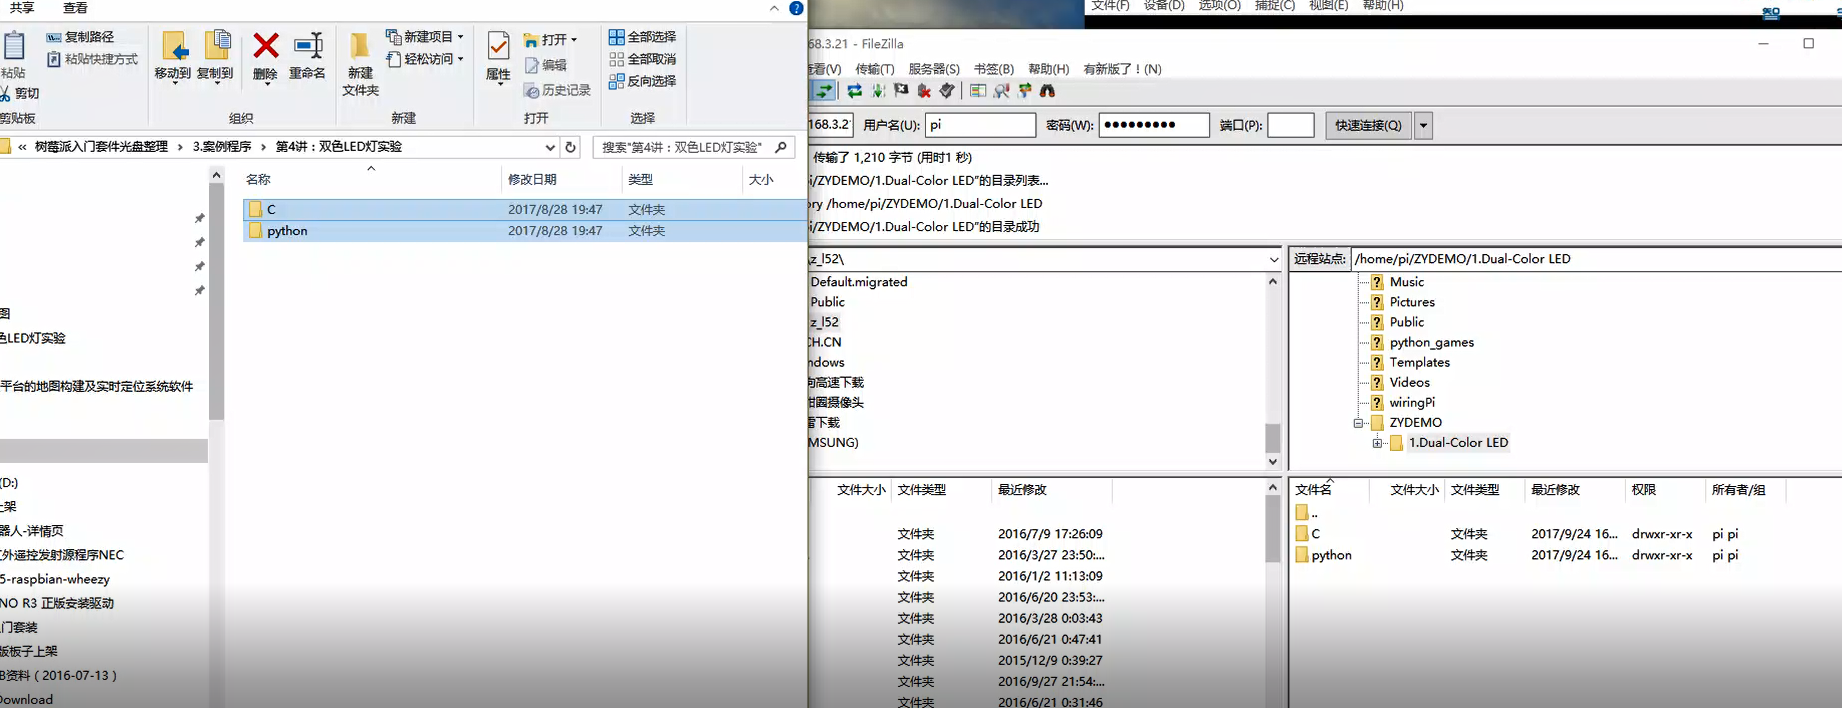
Task: Toggle FileZilla transfer queue processing icon
Action: [x=878, y=91]
